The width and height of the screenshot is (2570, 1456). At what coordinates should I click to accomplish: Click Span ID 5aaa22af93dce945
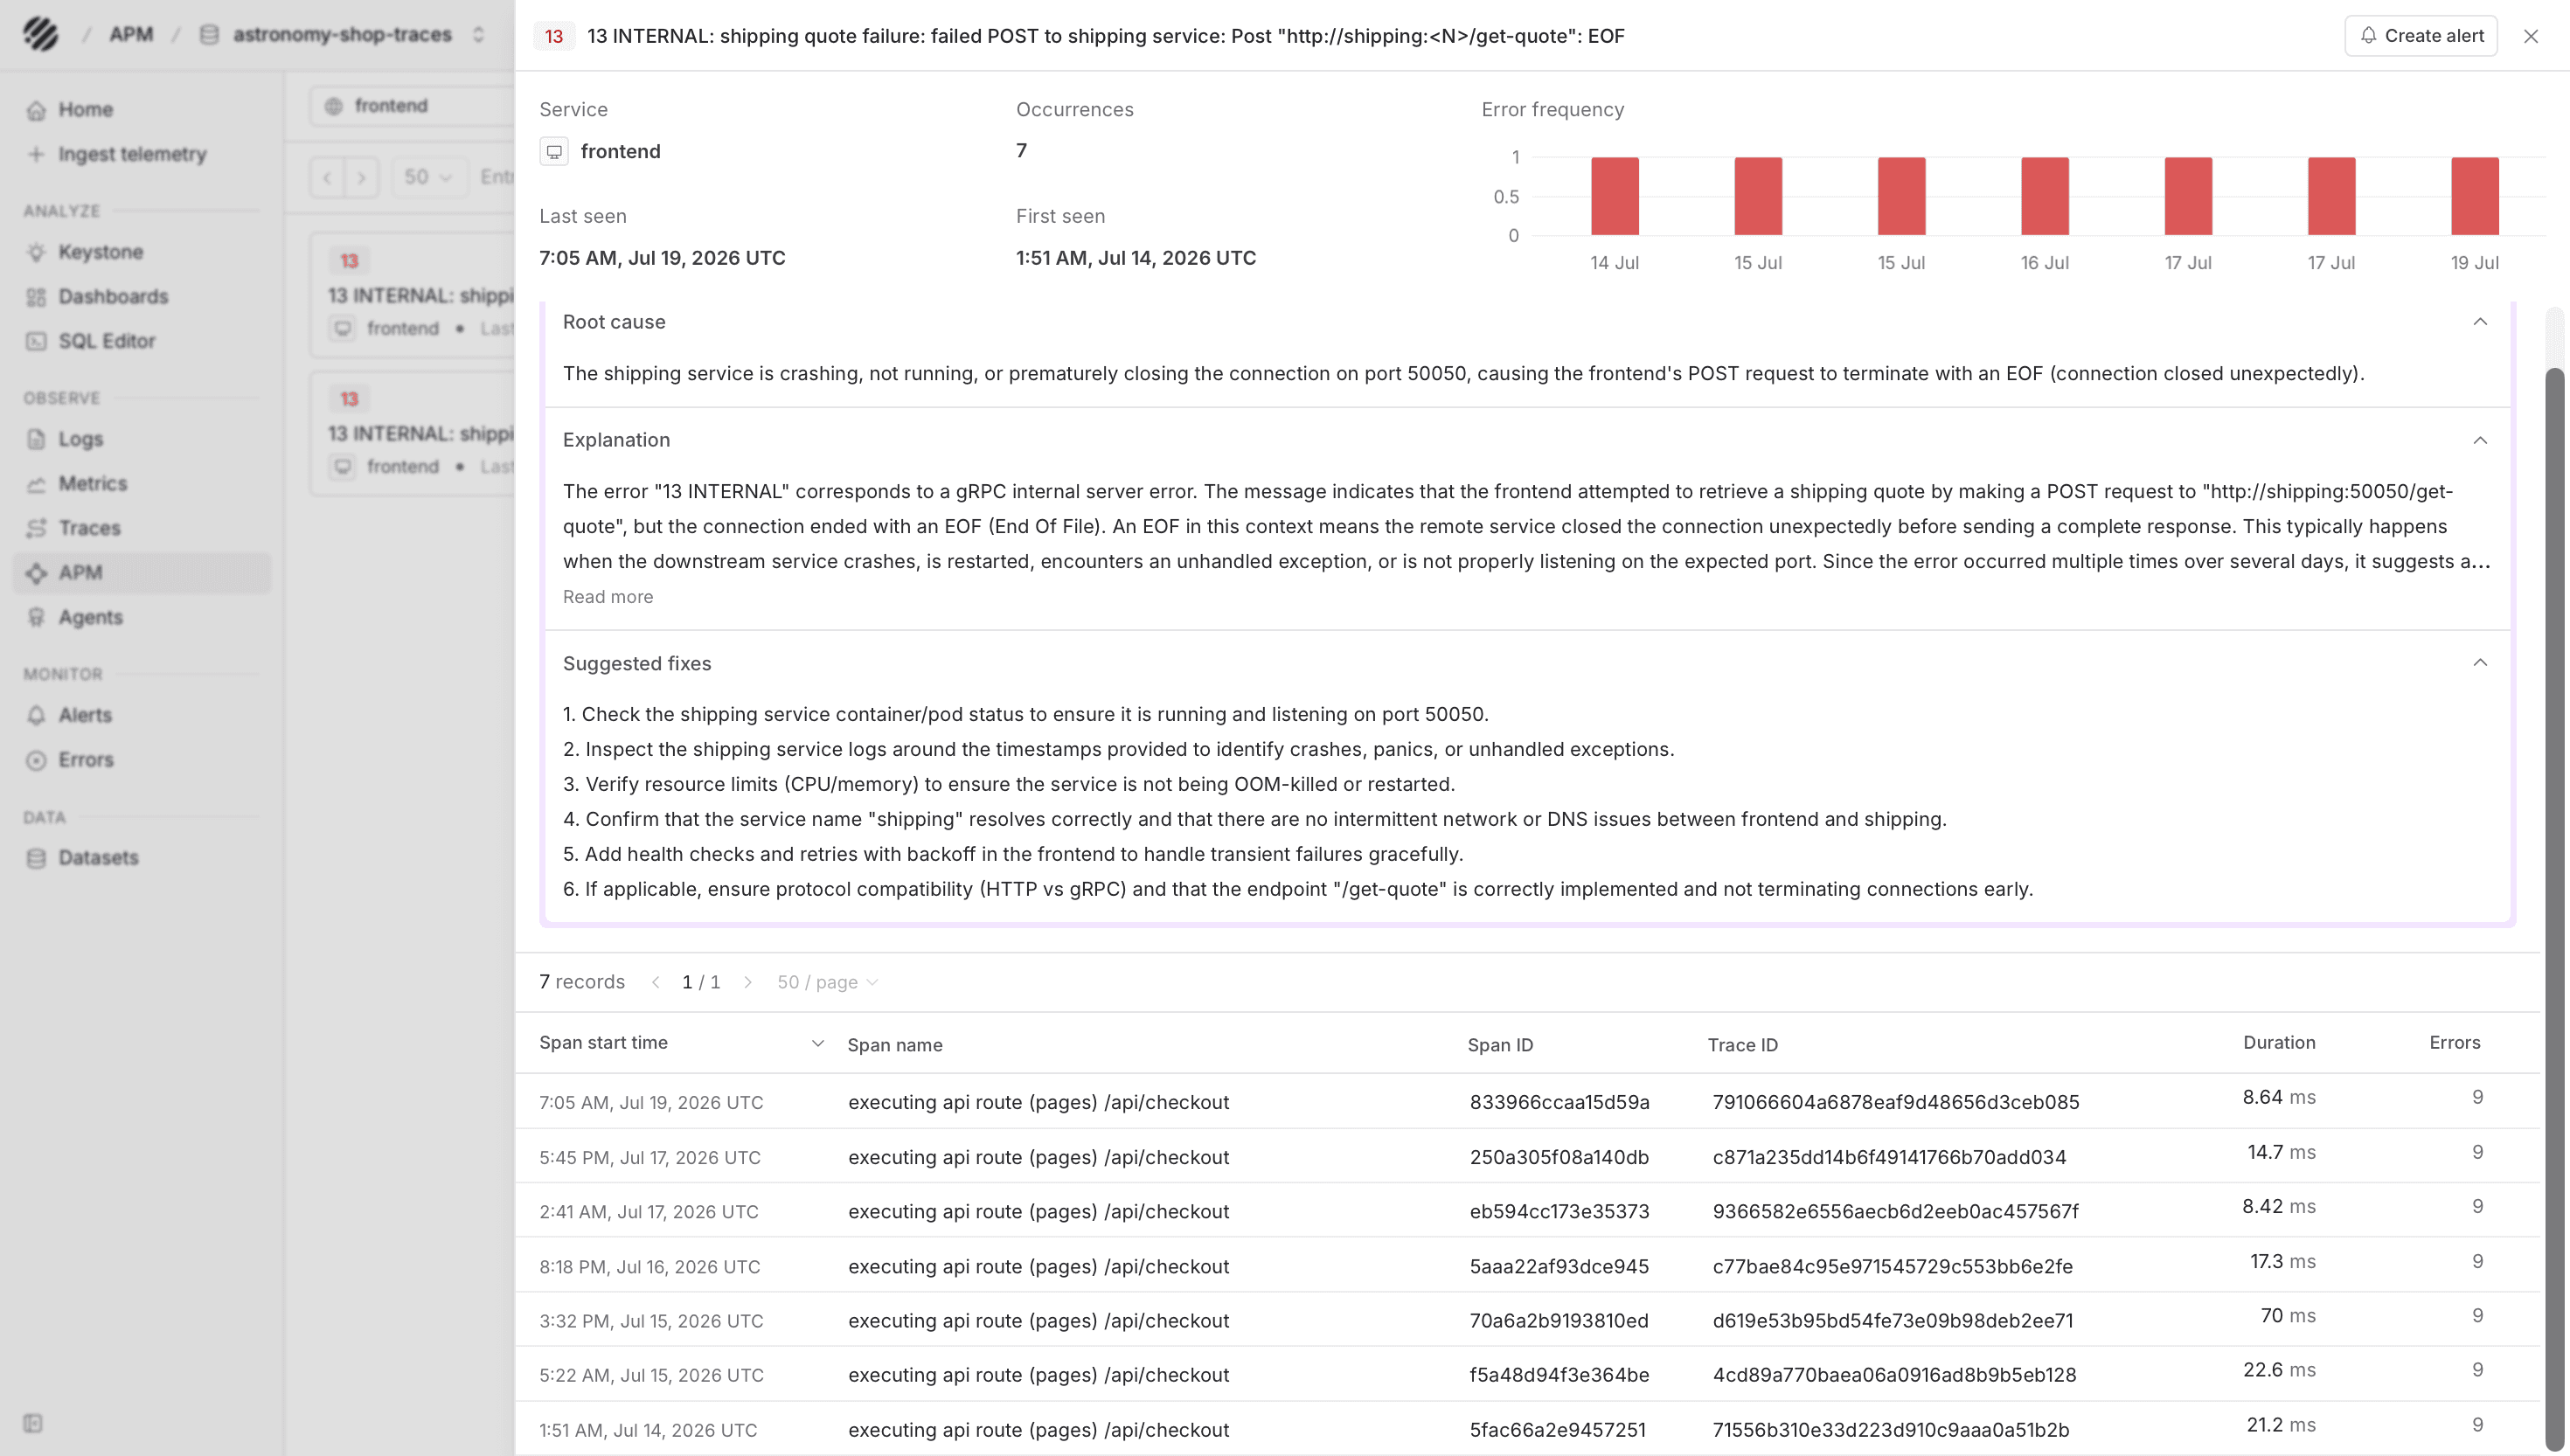point(1559,1266)
